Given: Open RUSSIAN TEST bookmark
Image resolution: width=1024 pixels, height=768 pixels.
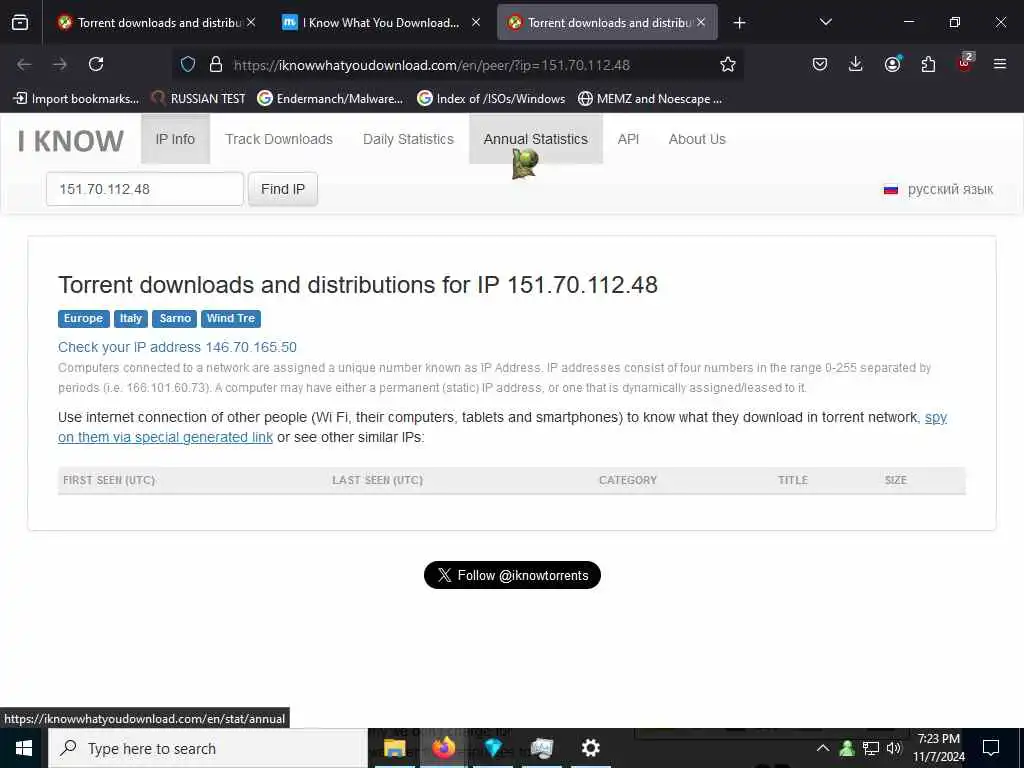Looking at the screenshot, I should pyautogui.click(x=199, y=99).
